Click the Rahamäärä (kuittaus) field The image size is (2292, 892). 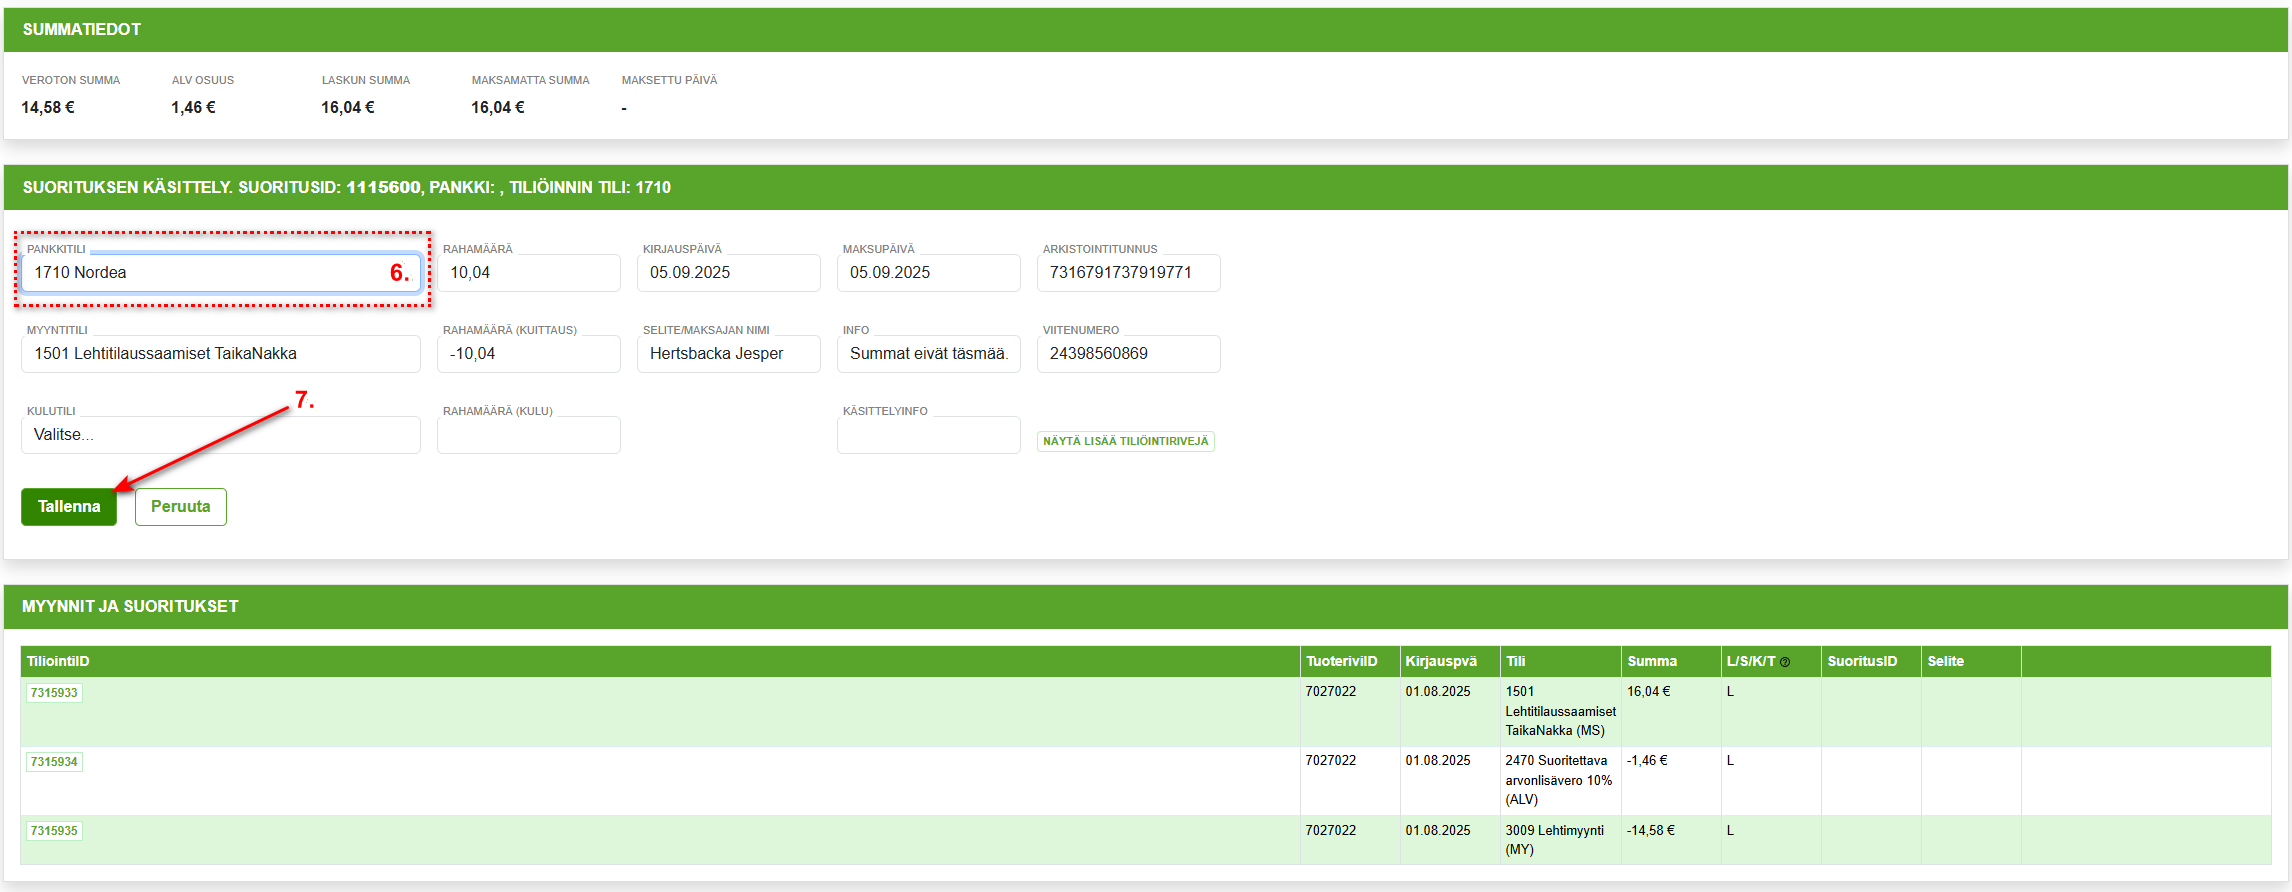(x=528, y=354)
